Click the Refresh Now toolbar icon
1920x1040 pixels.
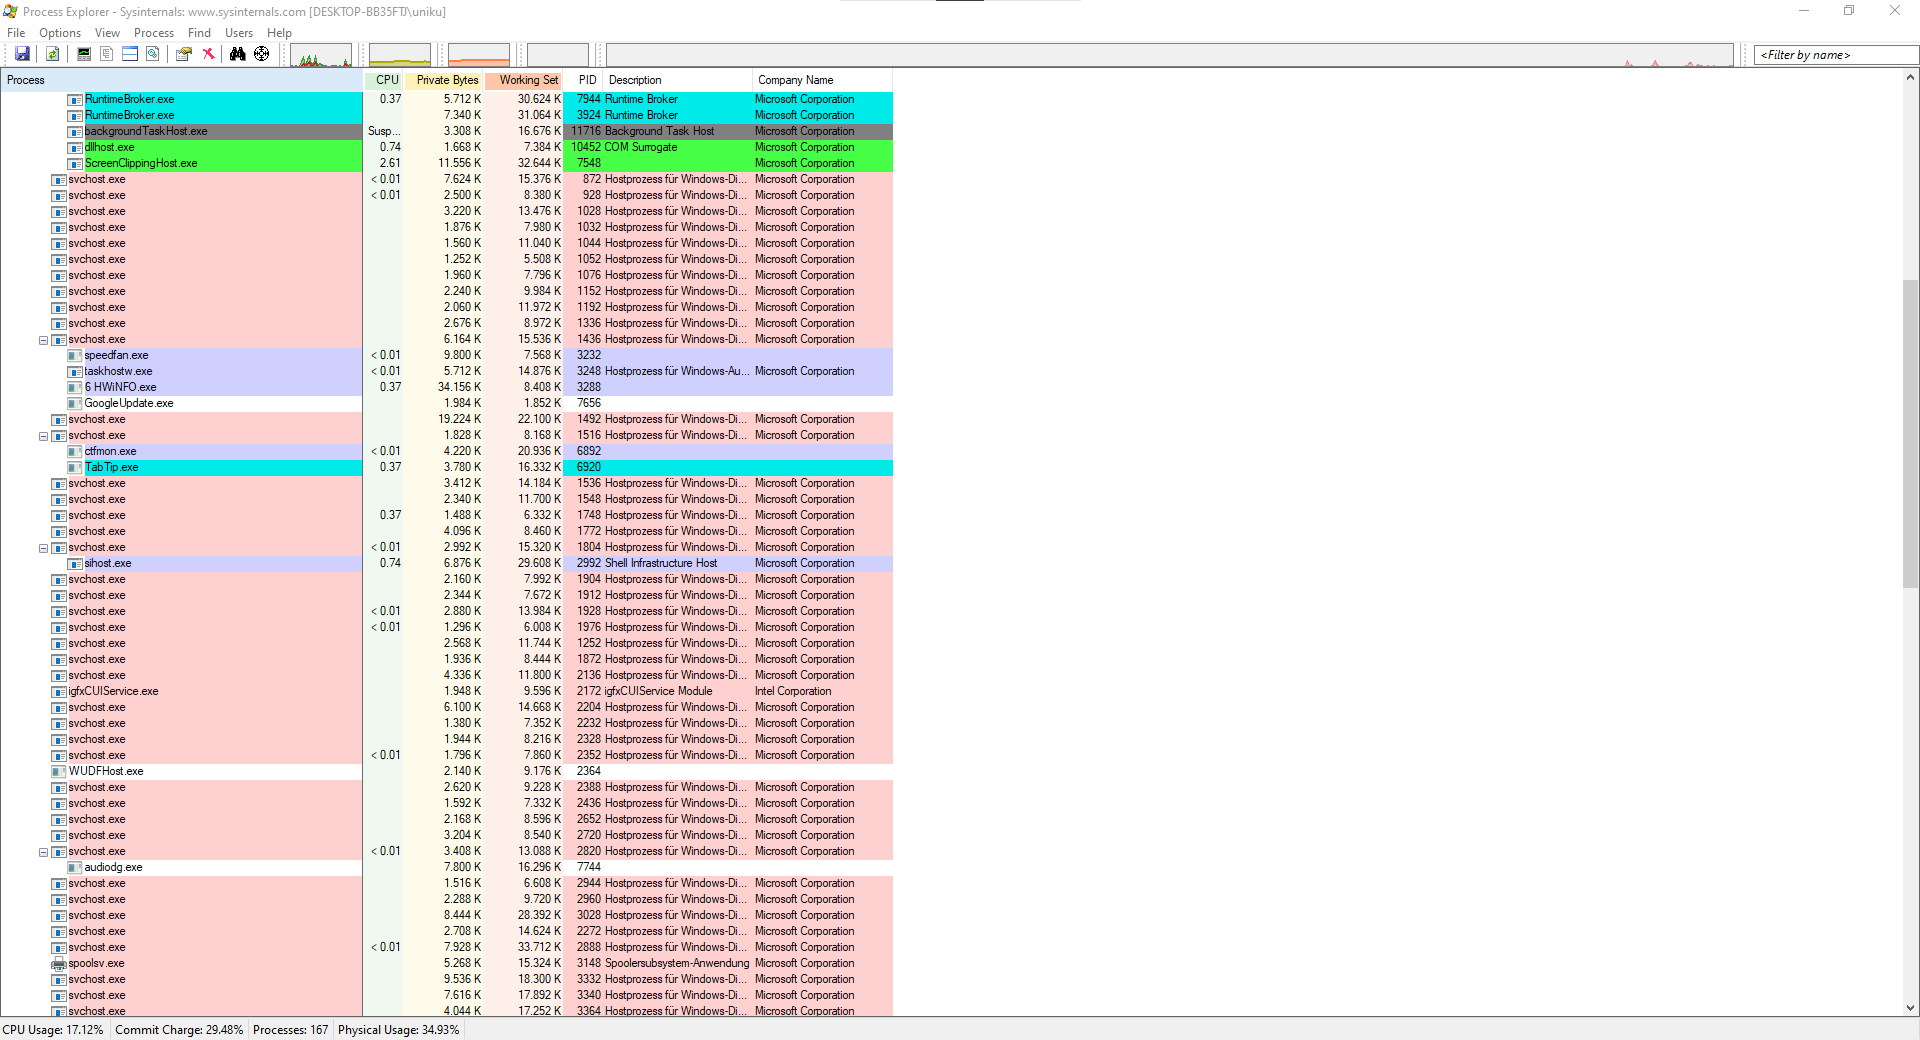[53, 54]
